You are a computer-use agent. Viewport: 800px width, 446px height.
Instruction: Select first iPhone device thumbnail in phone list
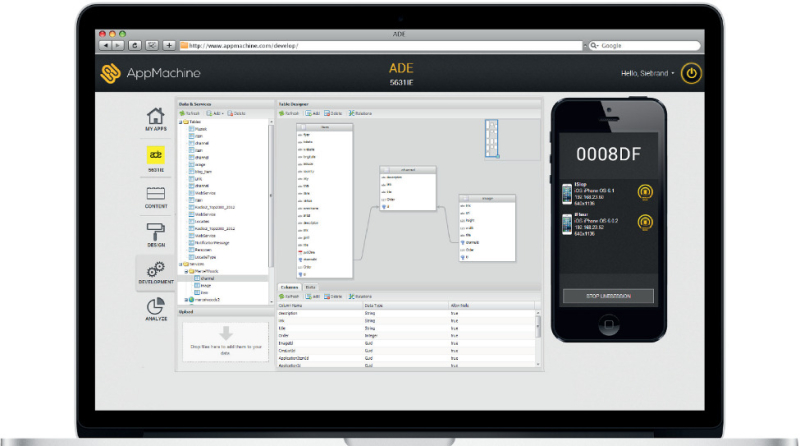567,194
